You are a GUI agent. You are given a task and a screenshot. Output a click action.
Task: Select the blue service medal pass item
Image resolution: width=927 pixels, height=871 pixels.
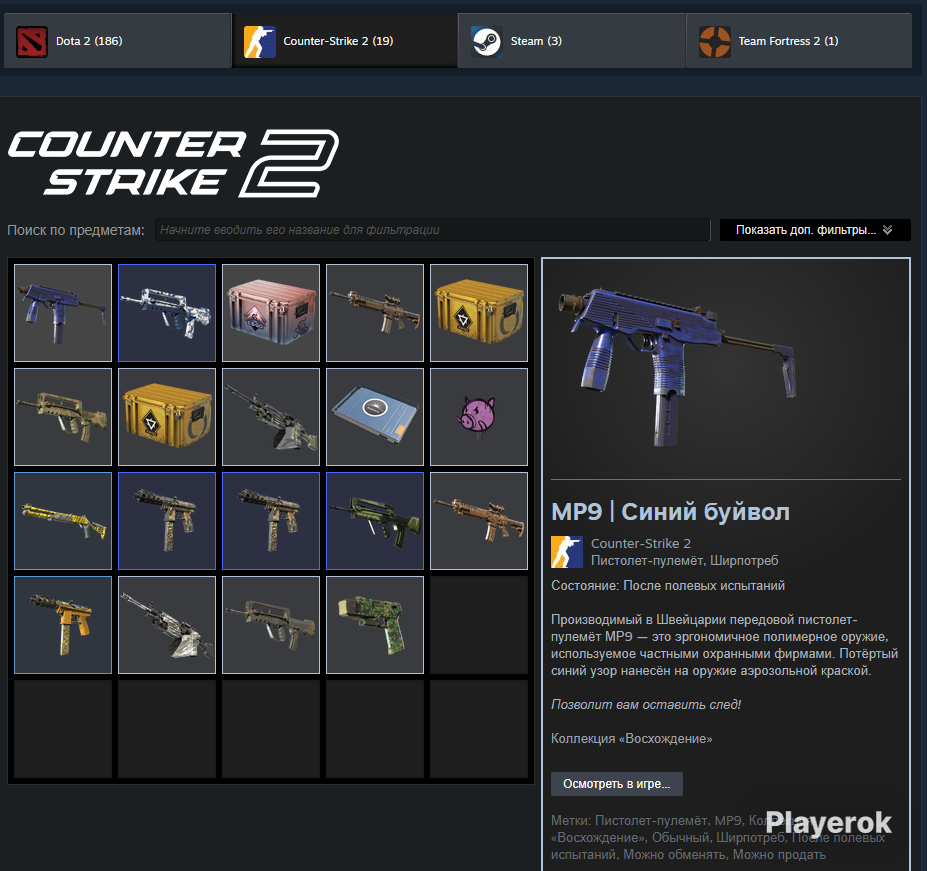375,417
